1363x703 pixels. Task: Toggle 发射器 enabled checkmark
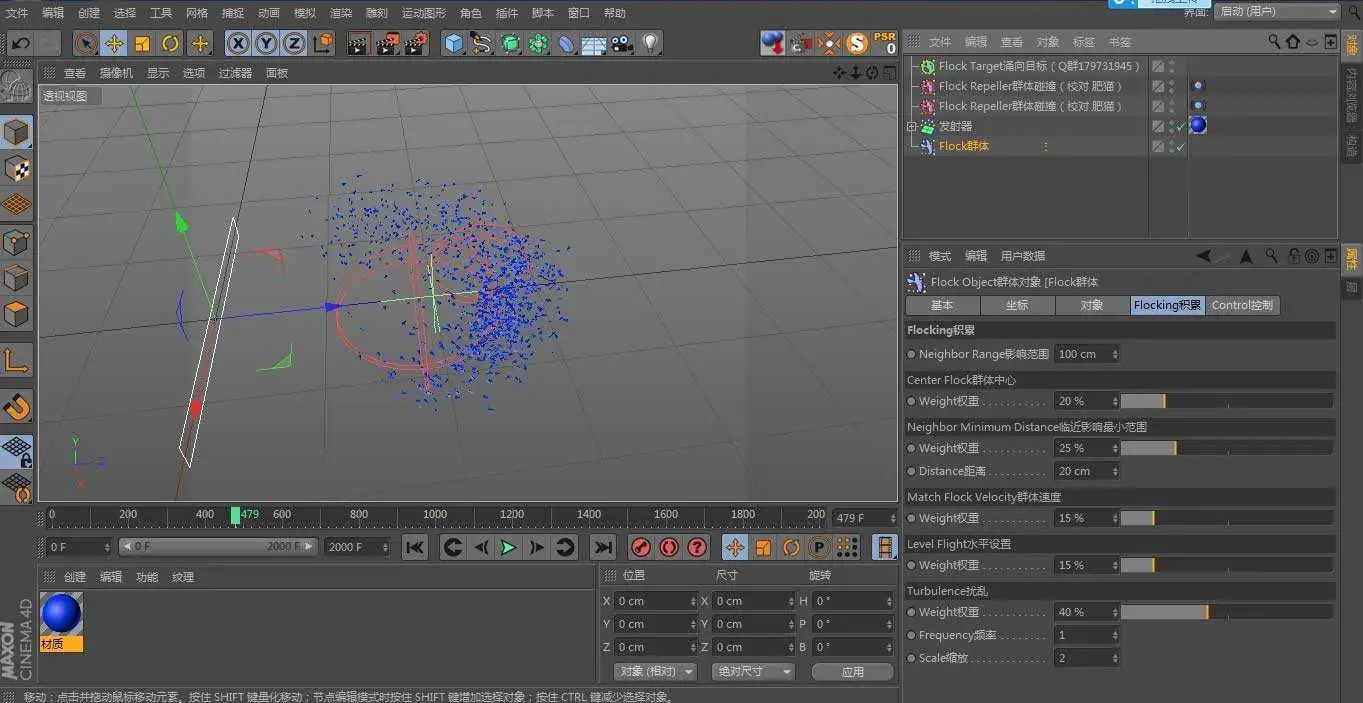(x=1180, y=126)
